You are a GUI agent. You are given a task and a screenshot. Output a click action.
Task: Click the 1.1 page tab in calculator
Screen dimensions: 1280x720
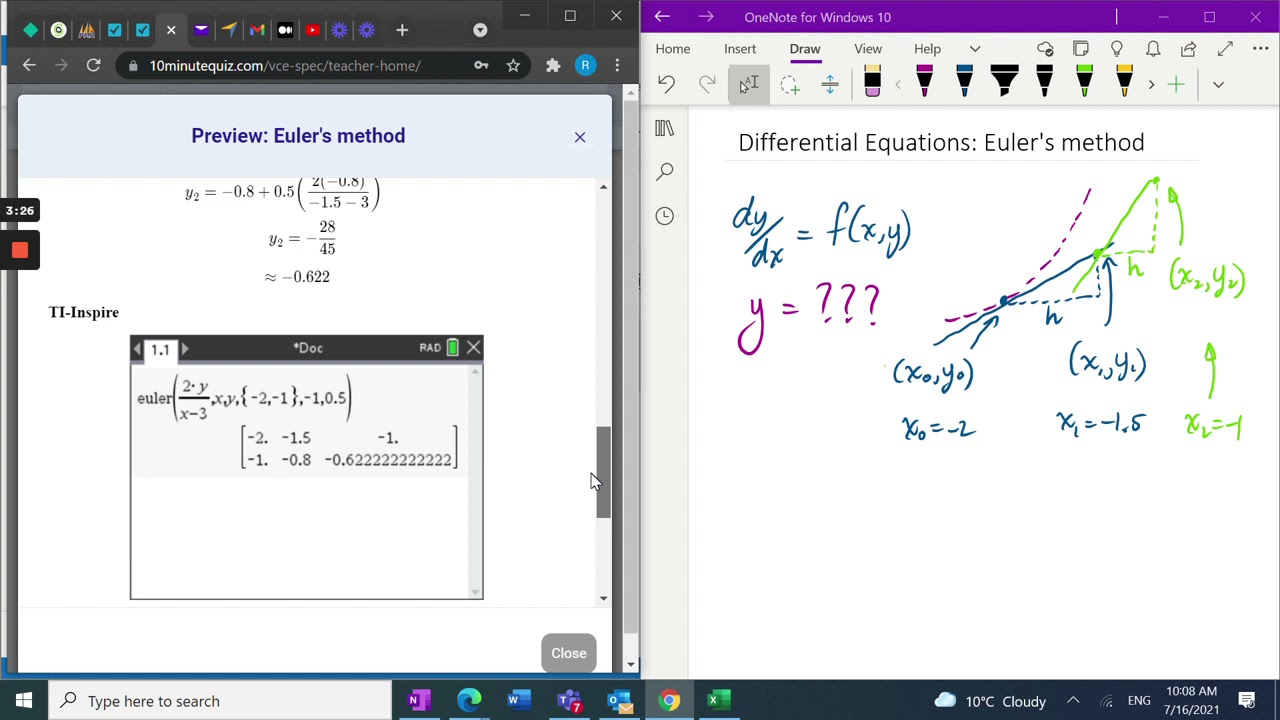[160, 349]
